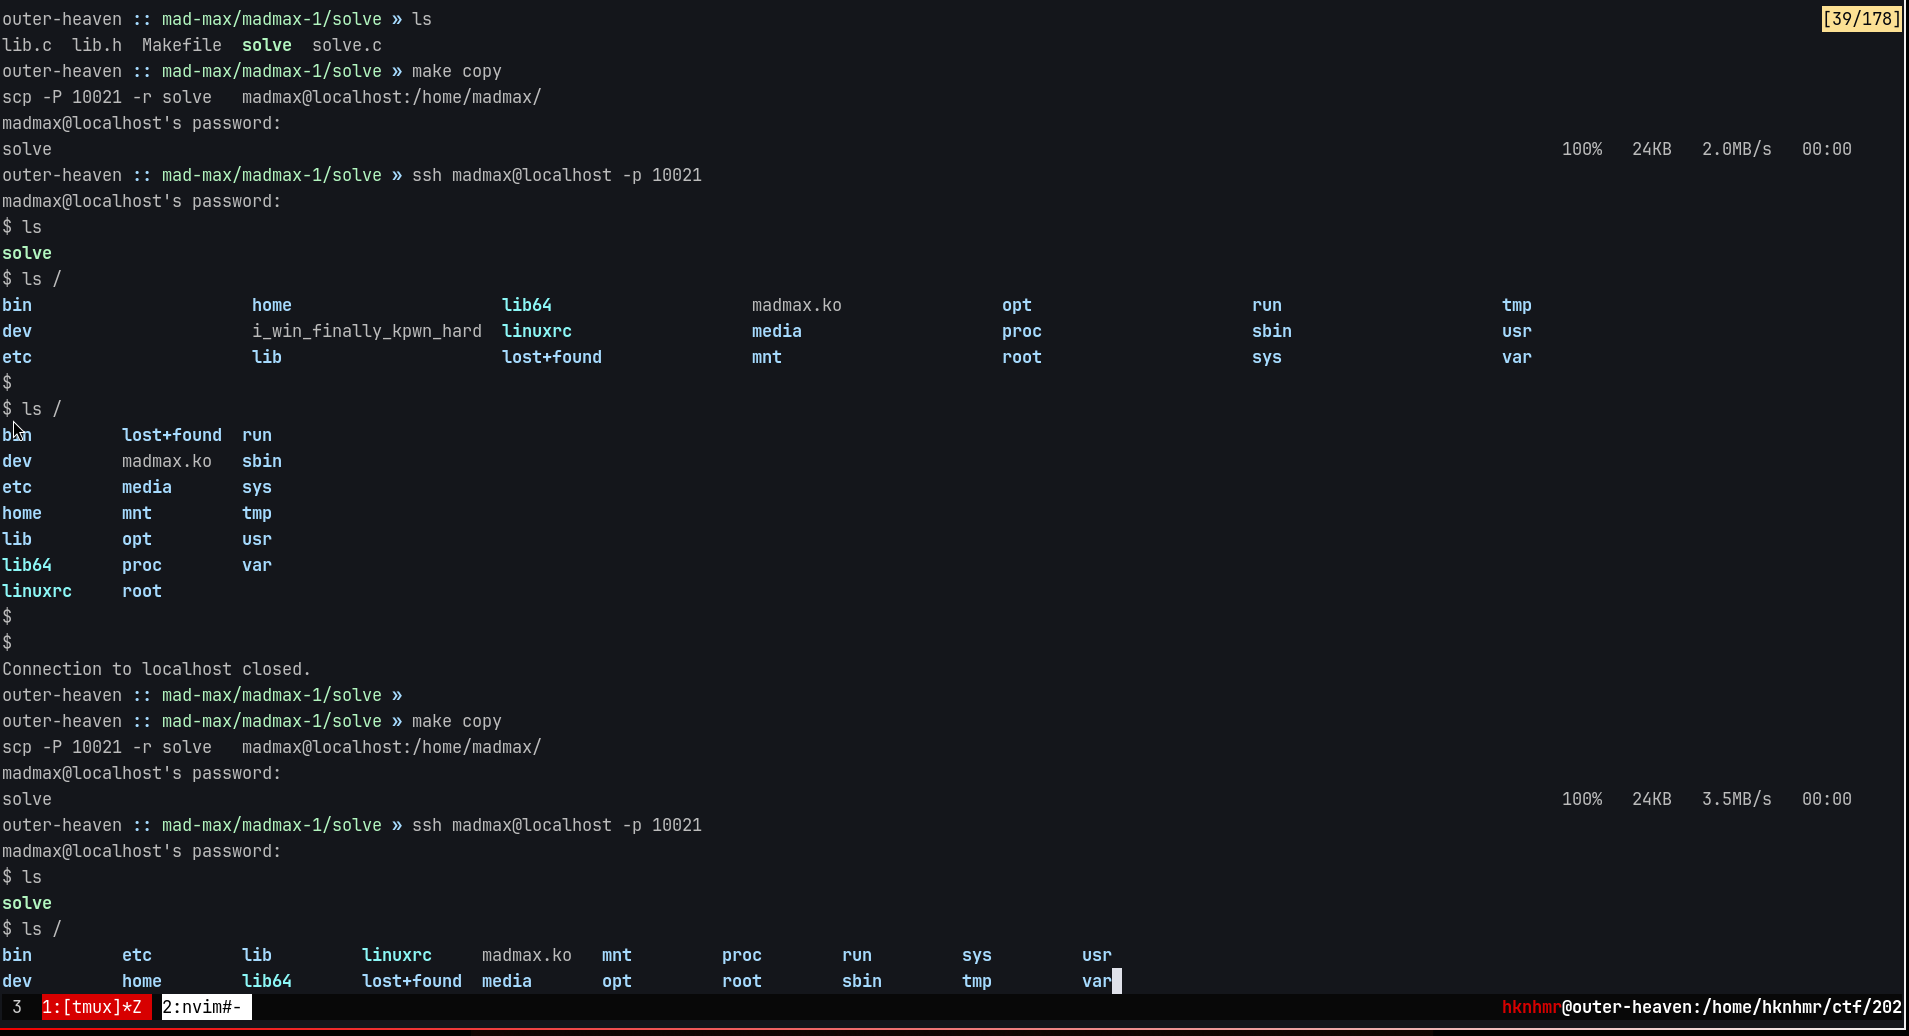
Task: Click the "lib.c" filename
Action: coord(28,45)
